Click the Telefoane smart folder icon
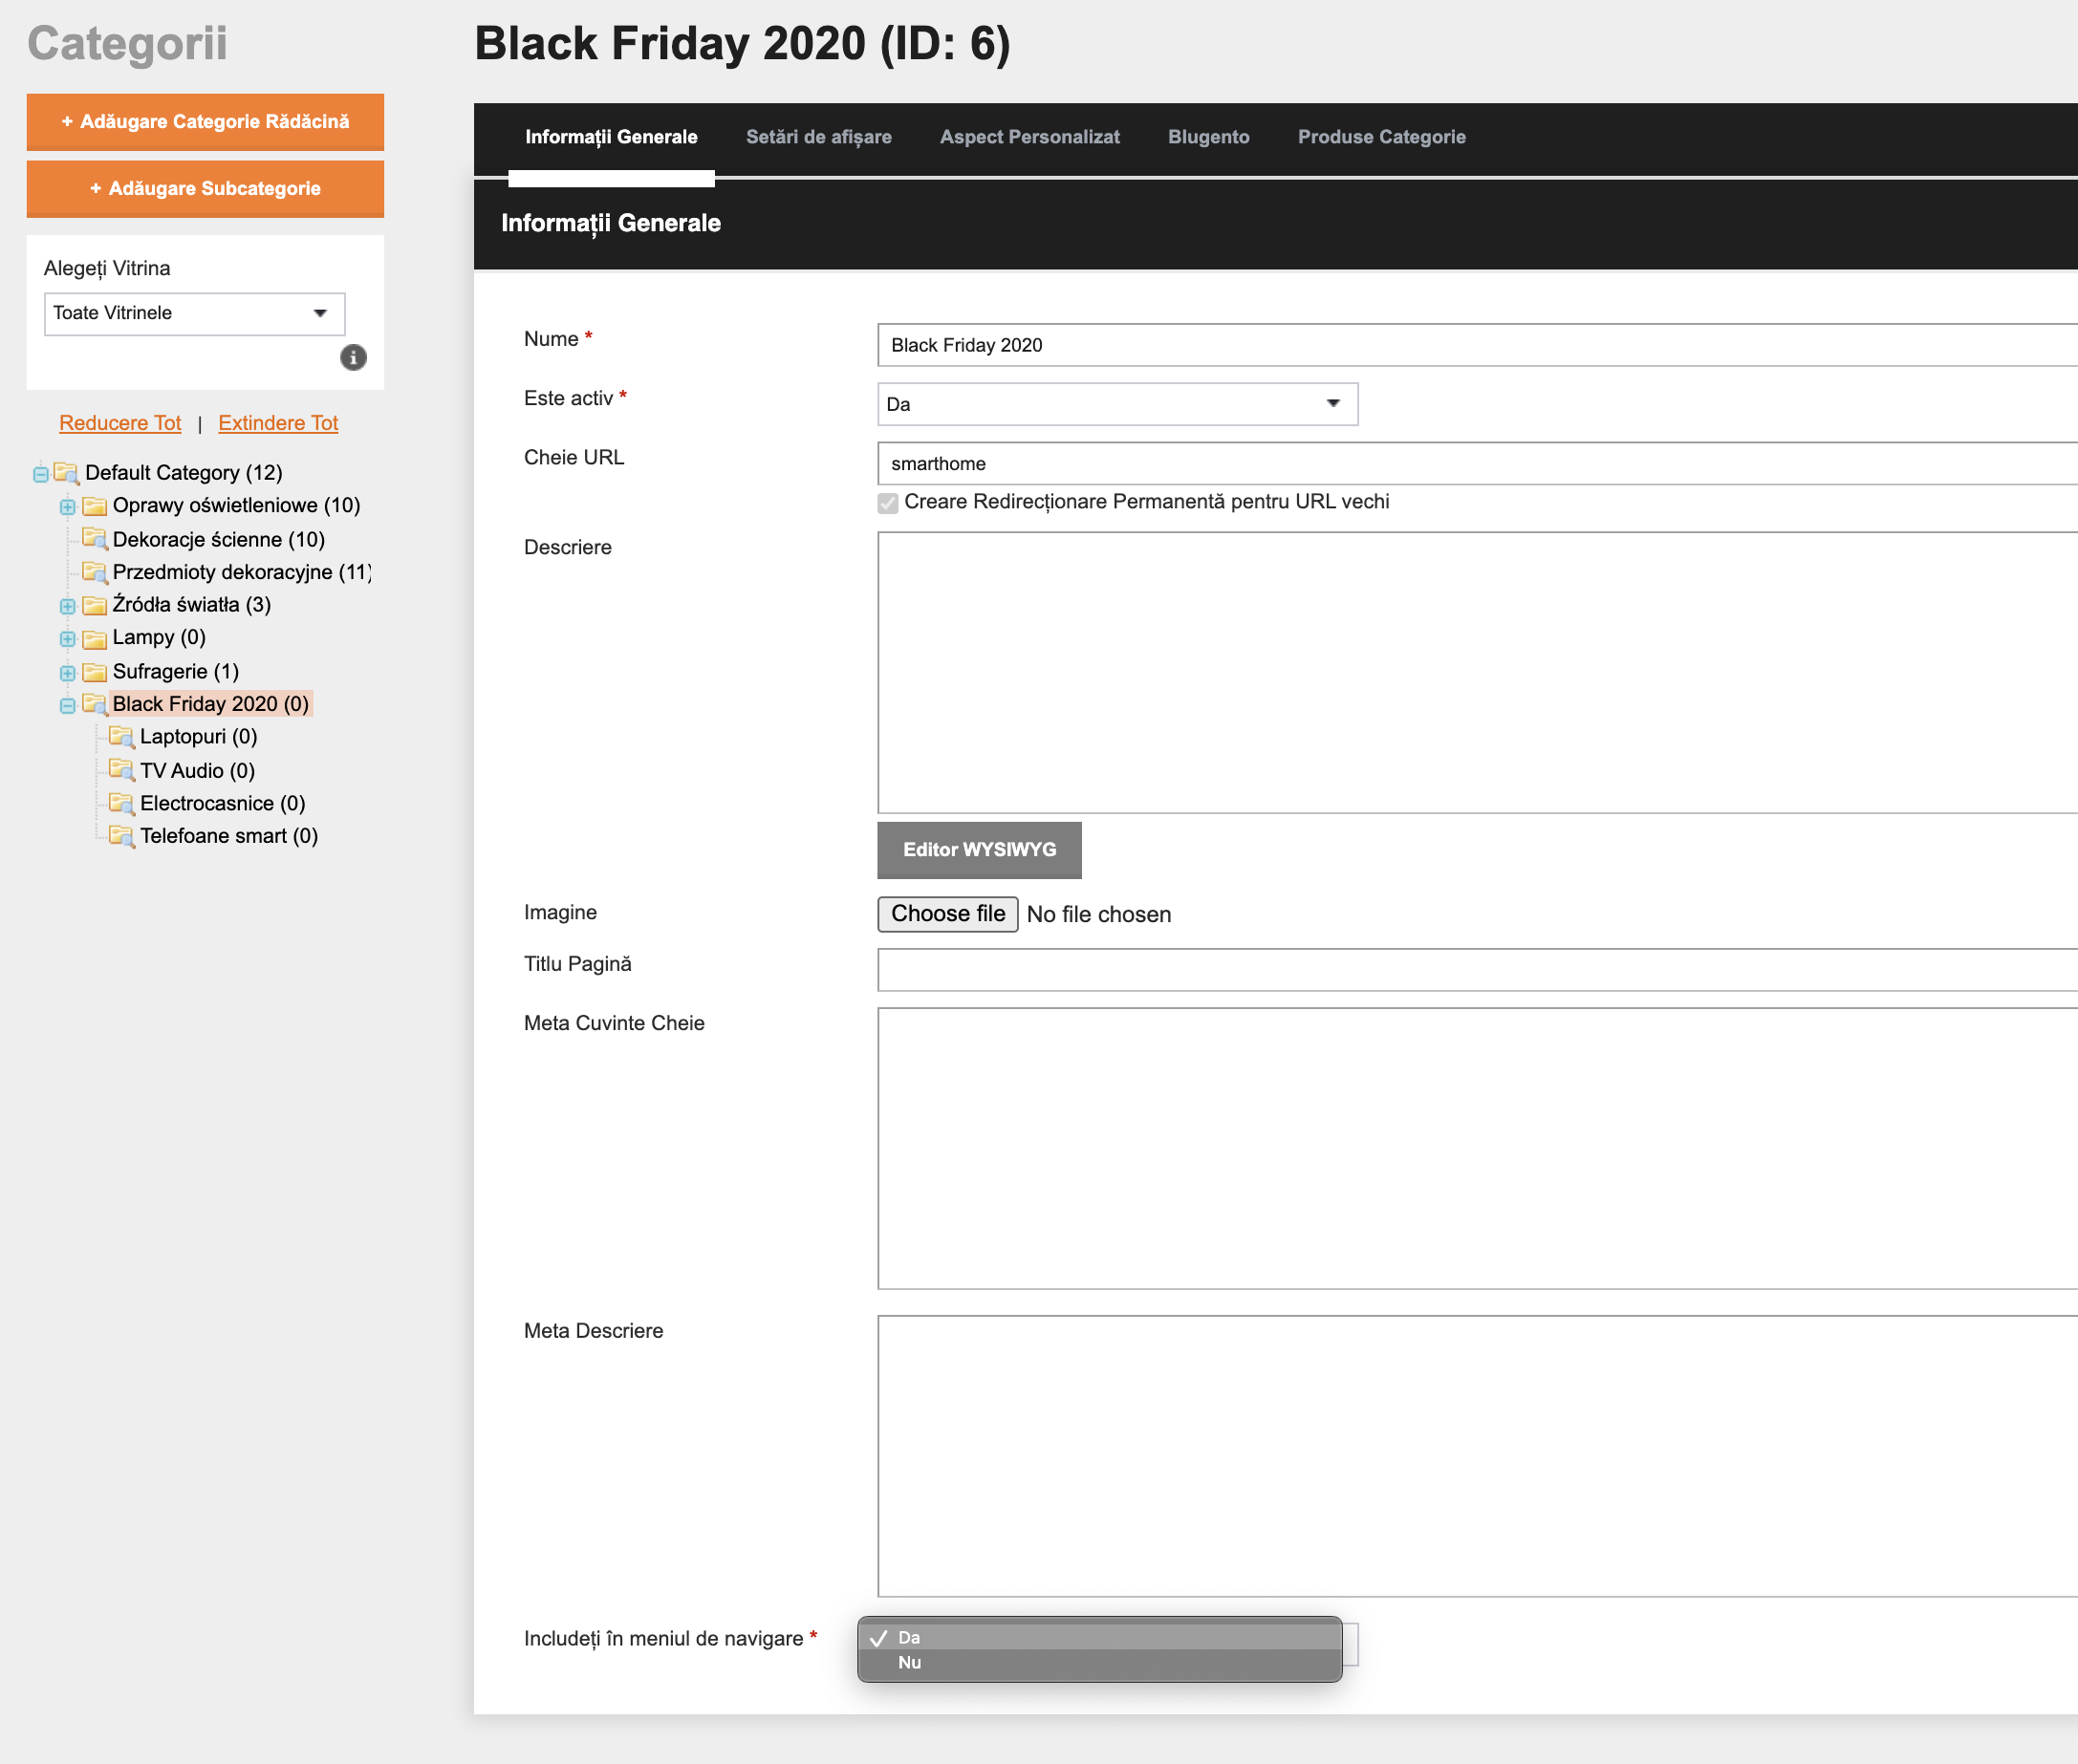Viewport: 2078px width, 1764px height. pos(121,836)
